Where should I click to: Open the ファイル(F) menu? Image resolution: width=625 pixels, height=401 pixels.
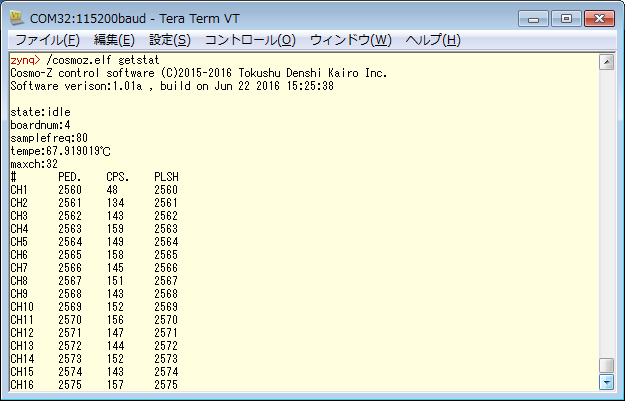(x=47, y=40)
